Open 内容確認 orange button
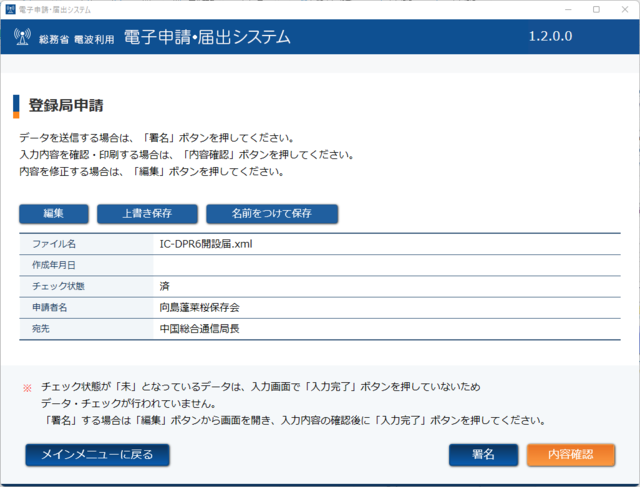 (x=571, y=455)
